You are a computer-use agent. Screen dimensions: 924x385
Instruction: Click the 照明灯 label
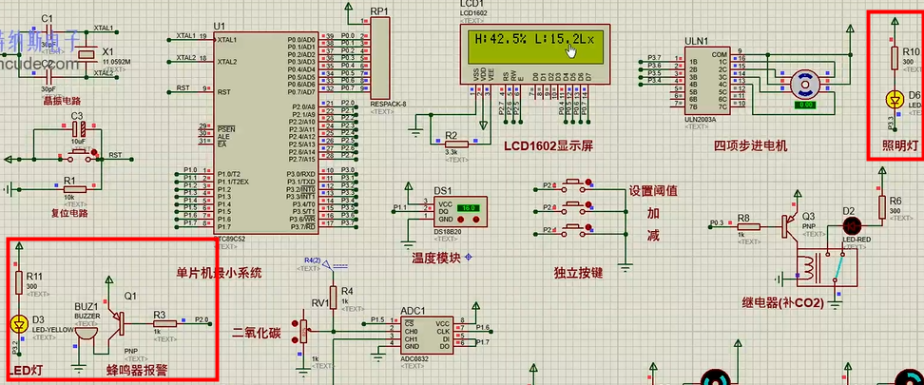coord(901,146)
